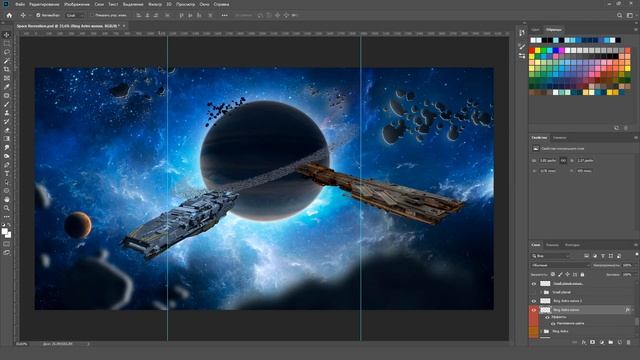The height and width of the screenshot is (360, 640).
Task: Select the Pen tool
Action: (7, 165)
